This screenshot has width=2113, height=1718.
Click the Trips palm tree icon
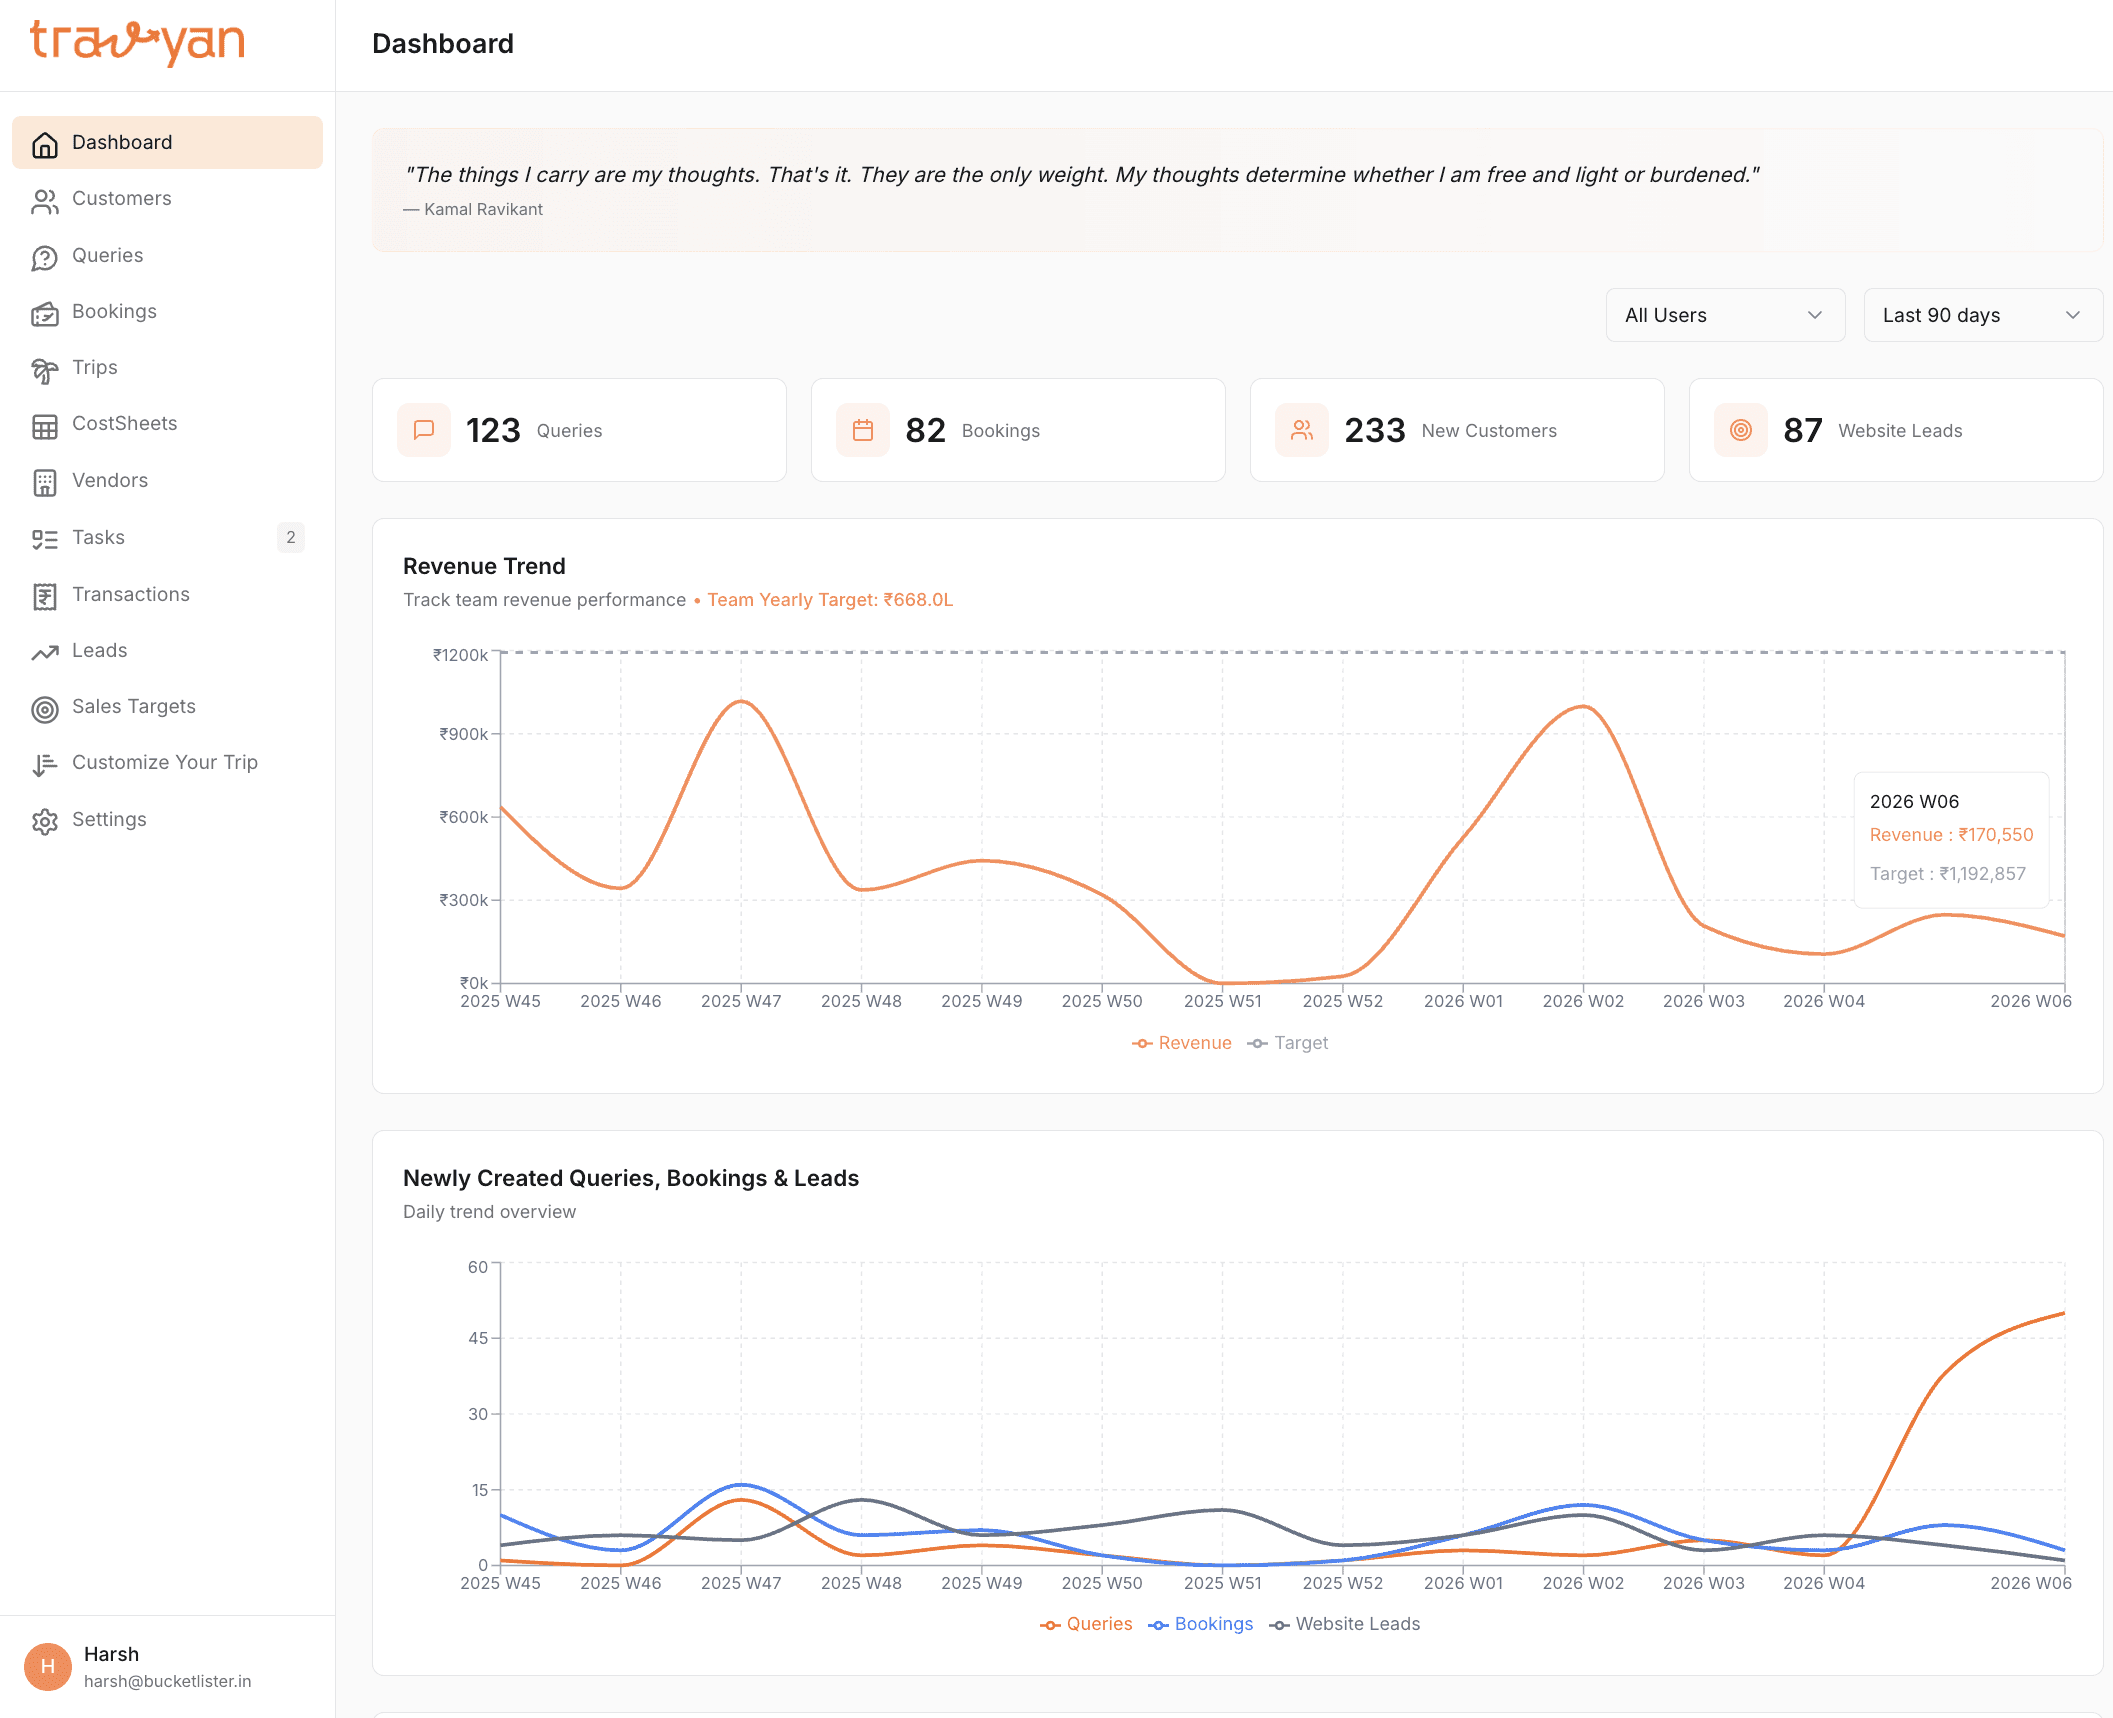click(x=44, y=369)
